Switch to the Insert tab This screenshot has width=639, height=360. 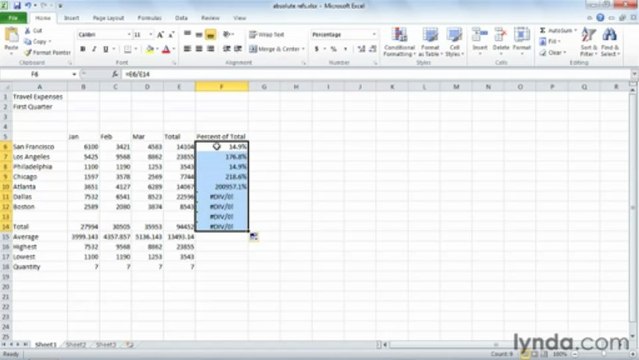pos(71,18)
